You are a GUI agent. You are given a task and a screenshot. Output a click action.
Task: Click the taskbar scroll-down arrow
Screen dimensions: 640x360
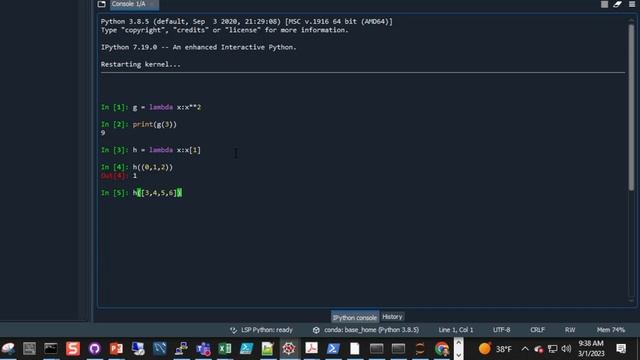pos(458,355)
